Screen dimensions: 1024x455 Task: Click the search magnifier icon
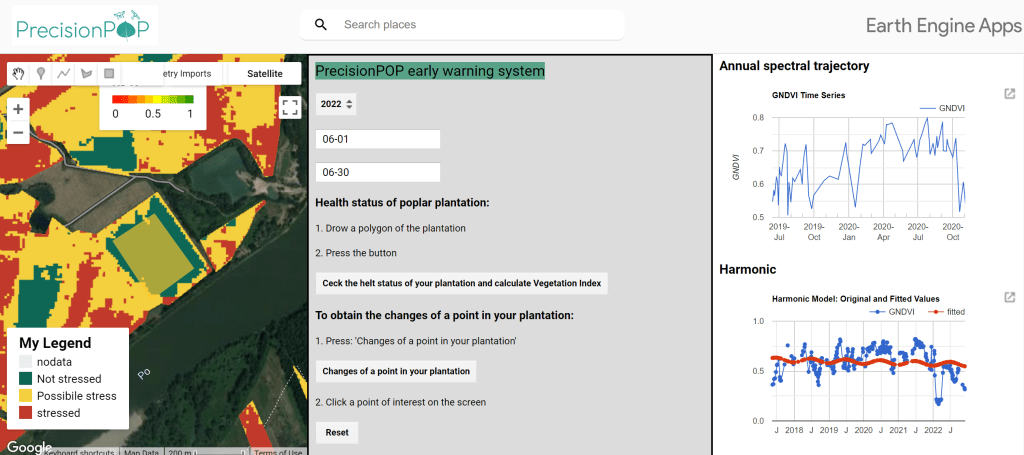pos(321,25)
